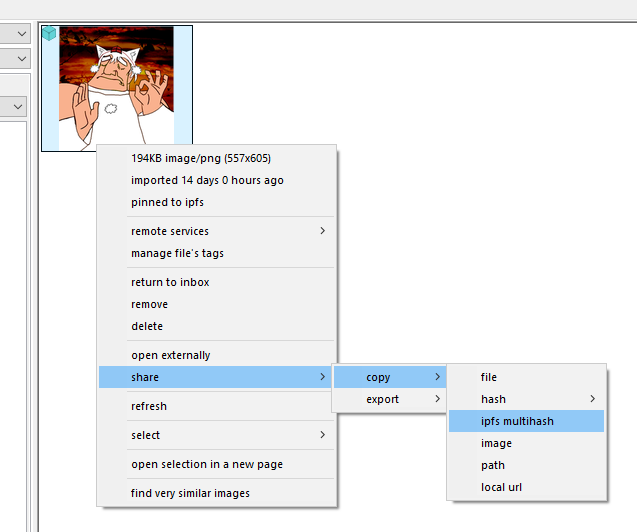Screen dimensions: 637x532
Task: Click the chevron next to 'hash'
Action: coord(593,399)
